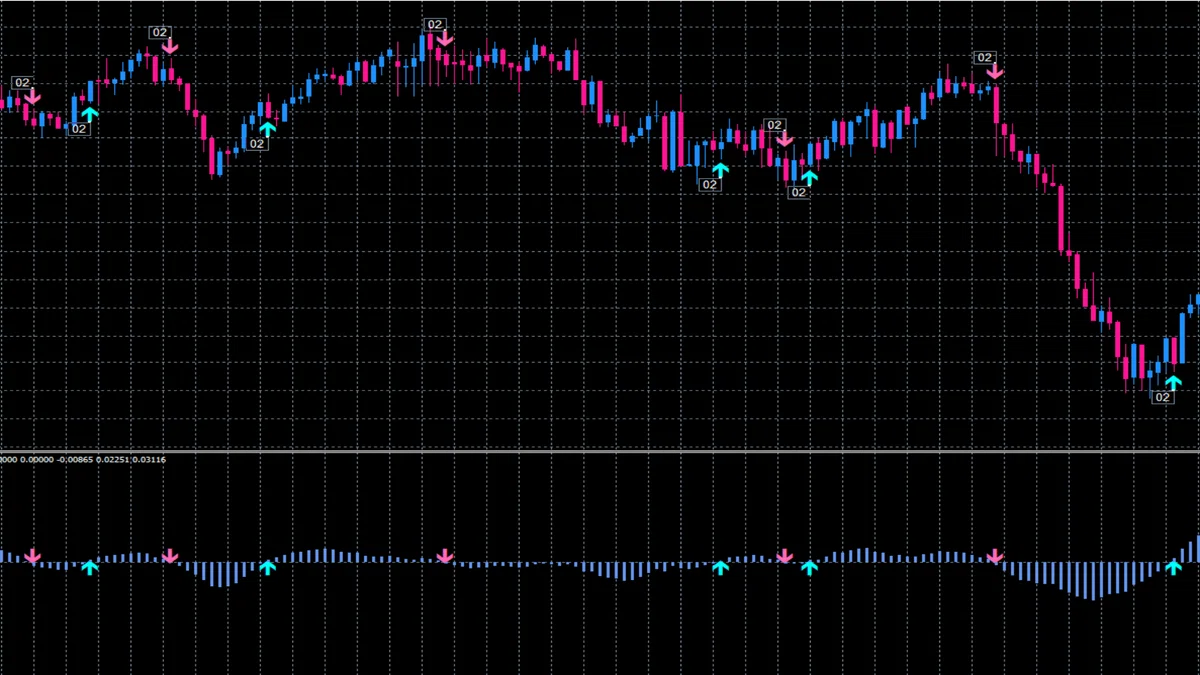Viewport: 1200px width, 675px height.
Task: Click the sell arrow just before the steep sell-off
Action: click(x=995, y=71)
